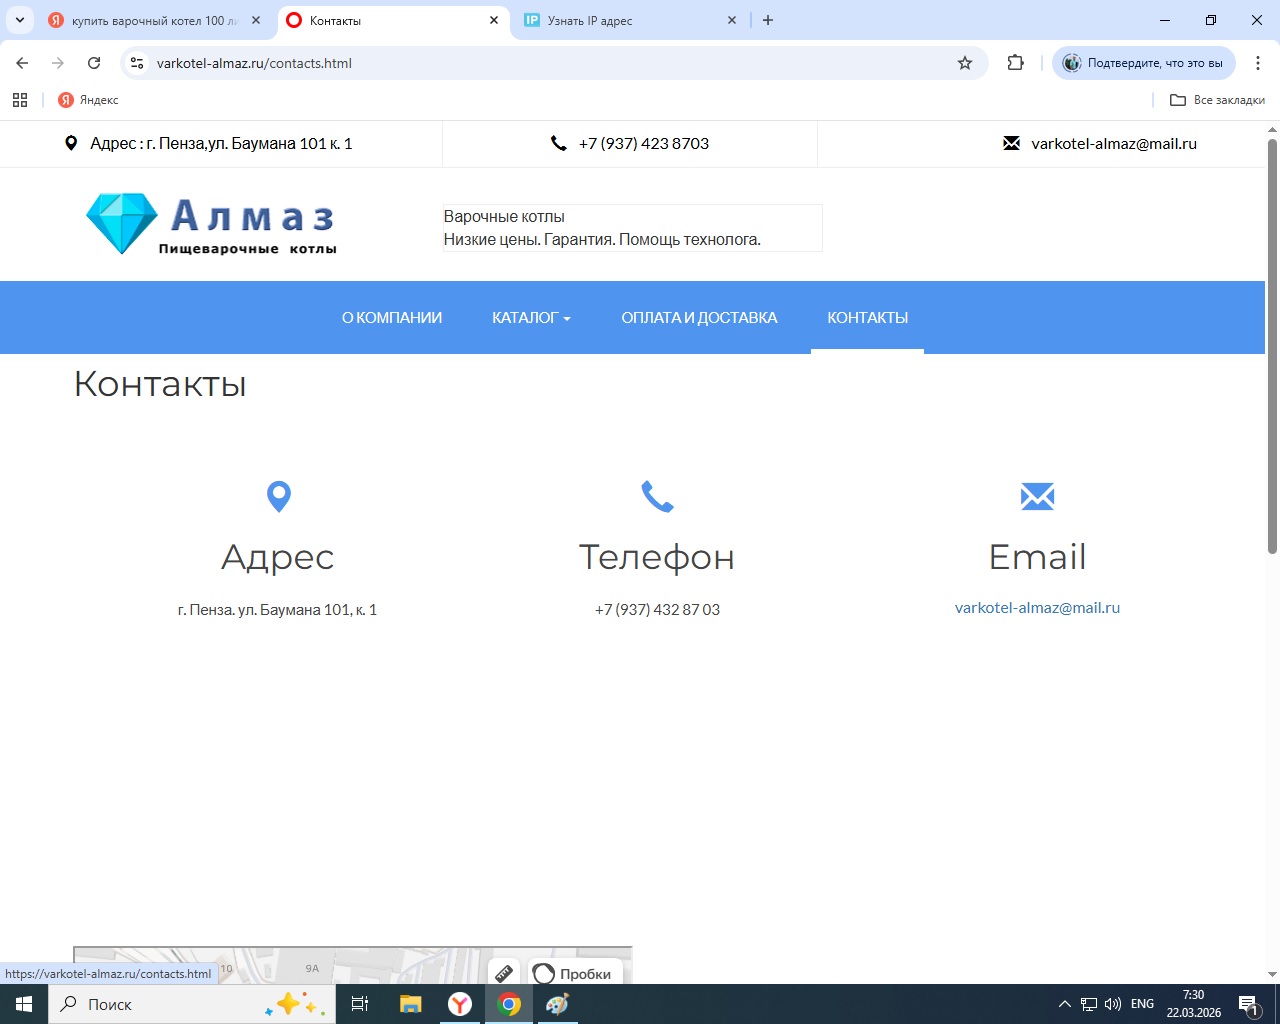Toggle the Пробки traffic button on map
The height and width of the screenshot is (1024, 1280).
[x=575, y=973]
